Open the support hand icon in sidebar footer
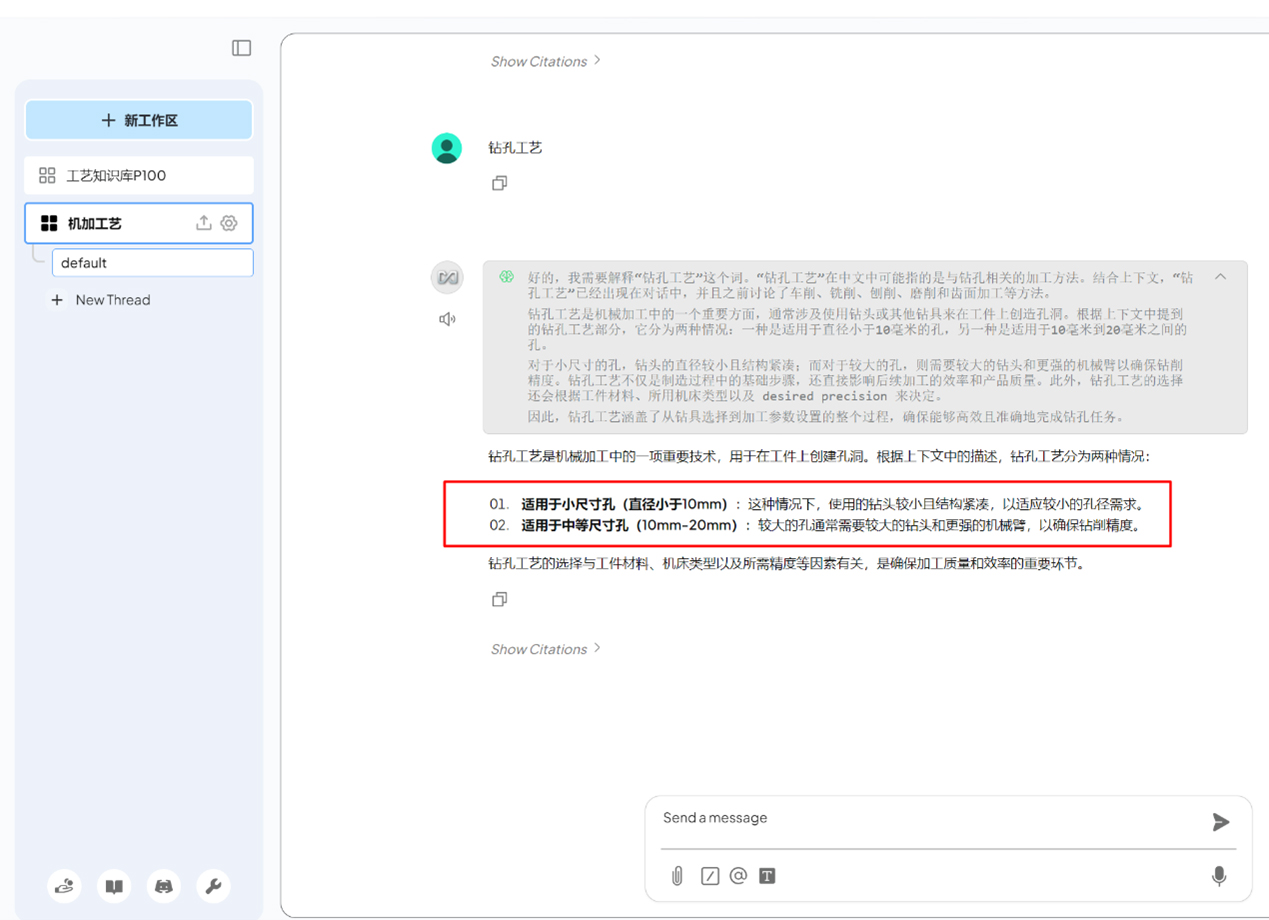Viewport: 1269px width, 920px height. point(65,886)
